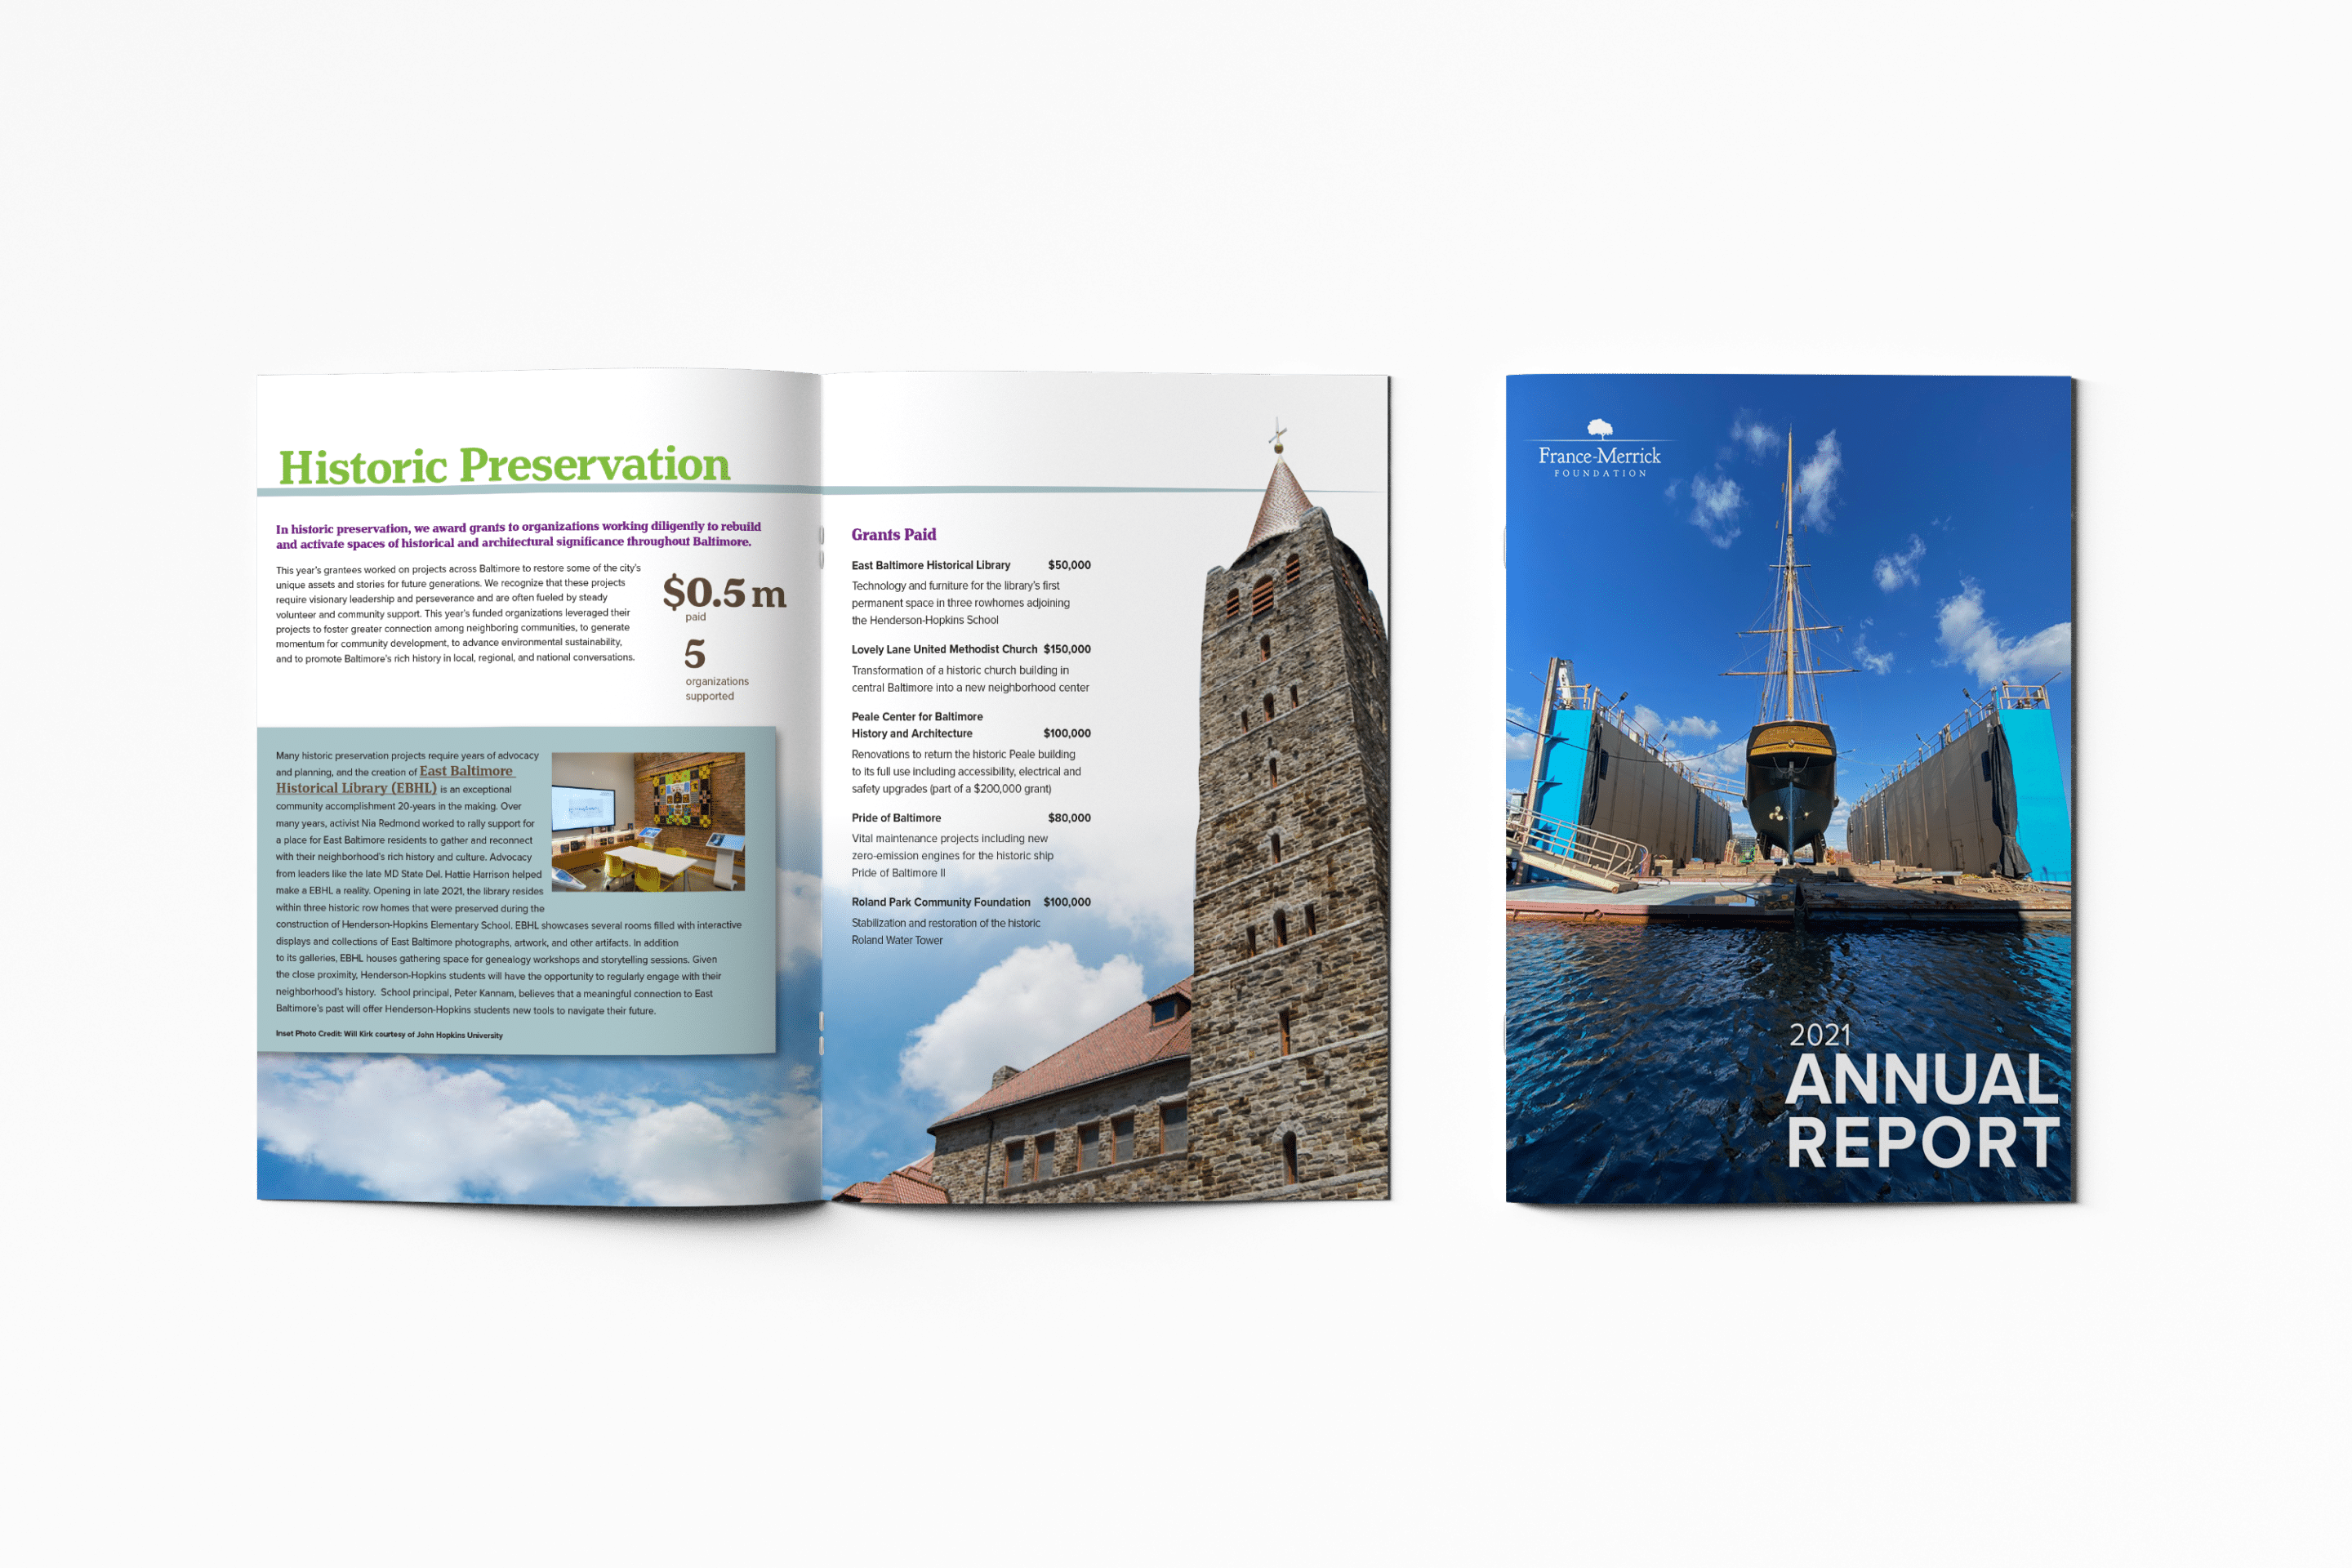Click 'Lovely Lane United Methodist Church' entry
Screen dimensions: 2352x1568
pyautogui.click(x=944, y=649)
